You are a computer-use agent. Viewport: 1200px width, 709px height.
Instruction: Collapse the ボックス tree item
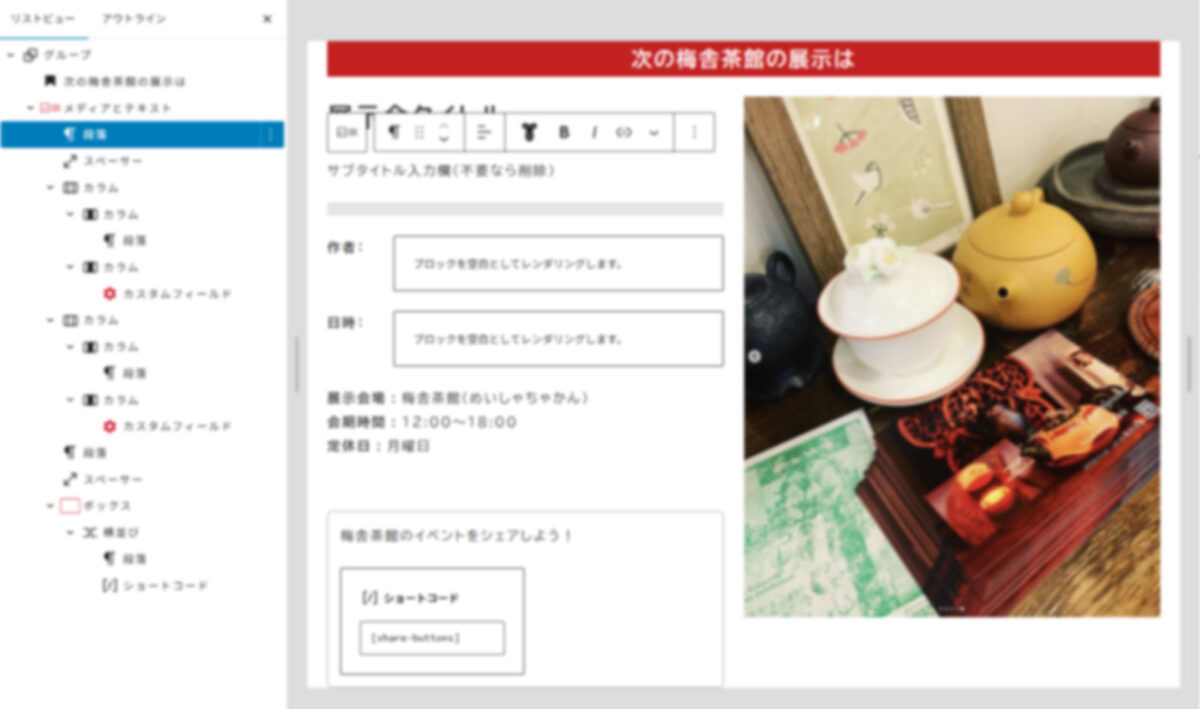[50, 506]
